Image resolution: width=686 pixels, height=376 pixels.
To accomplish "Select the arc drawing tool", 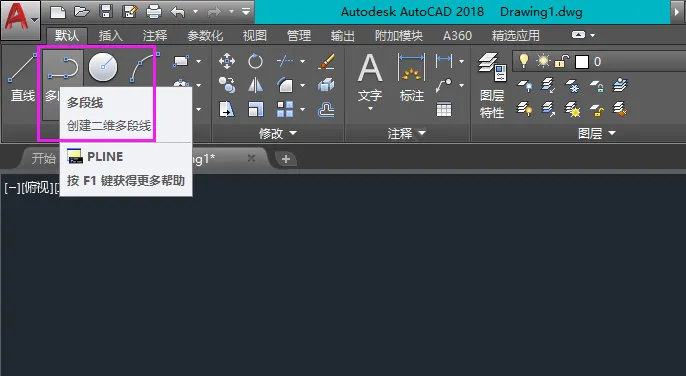I will click(144, 67).
